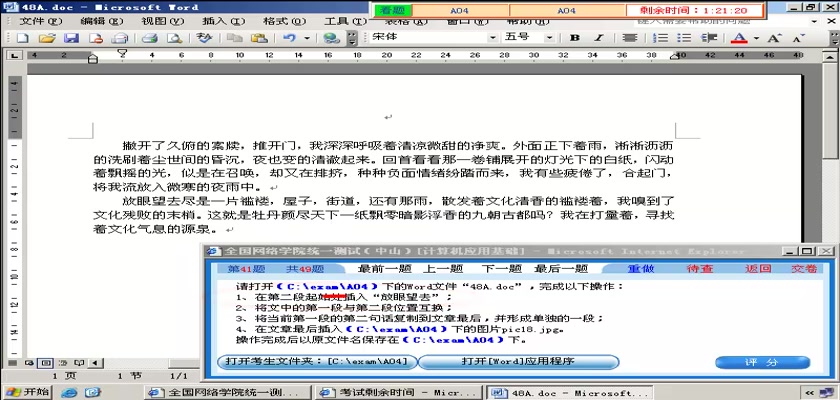
Task: Switch to Reading Layout view icon
Action: click(x=79, y=363)
